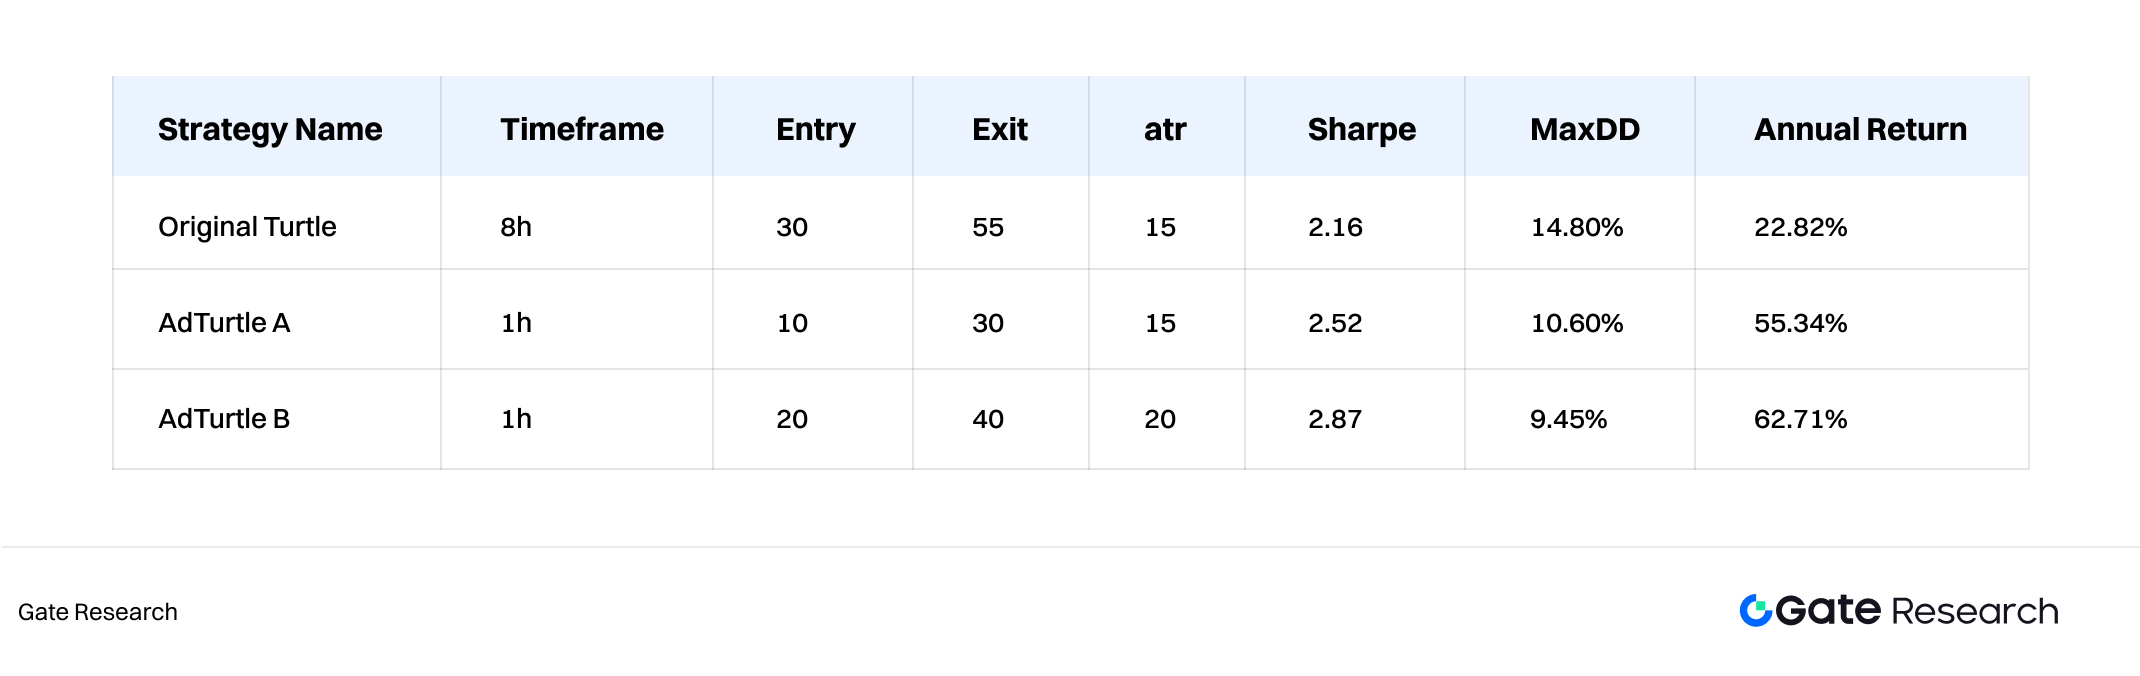This screenshot has height=676, width=2140.
Task: Select the atr column header
Action: click(x=1165, y=129)
